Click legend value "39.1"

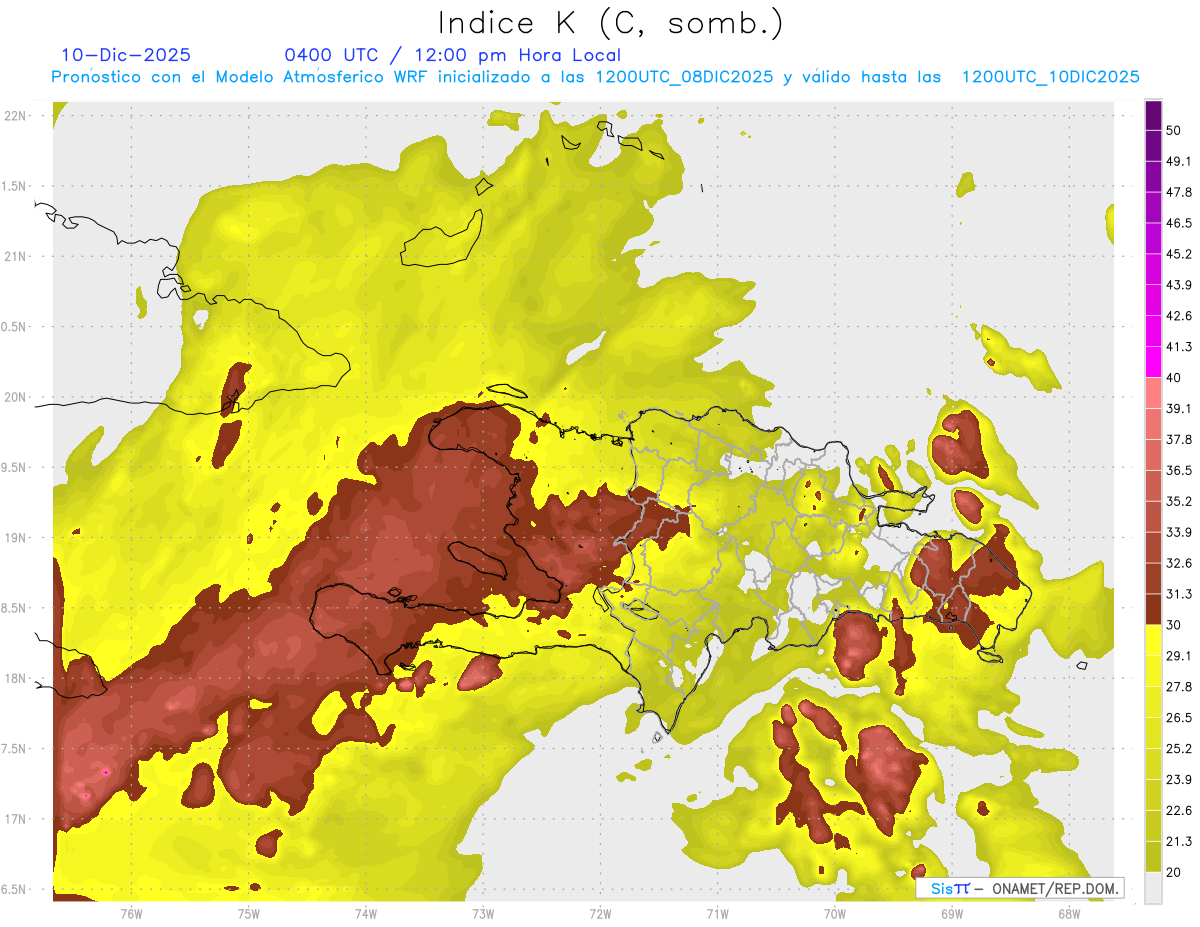tap(1179, 409)
